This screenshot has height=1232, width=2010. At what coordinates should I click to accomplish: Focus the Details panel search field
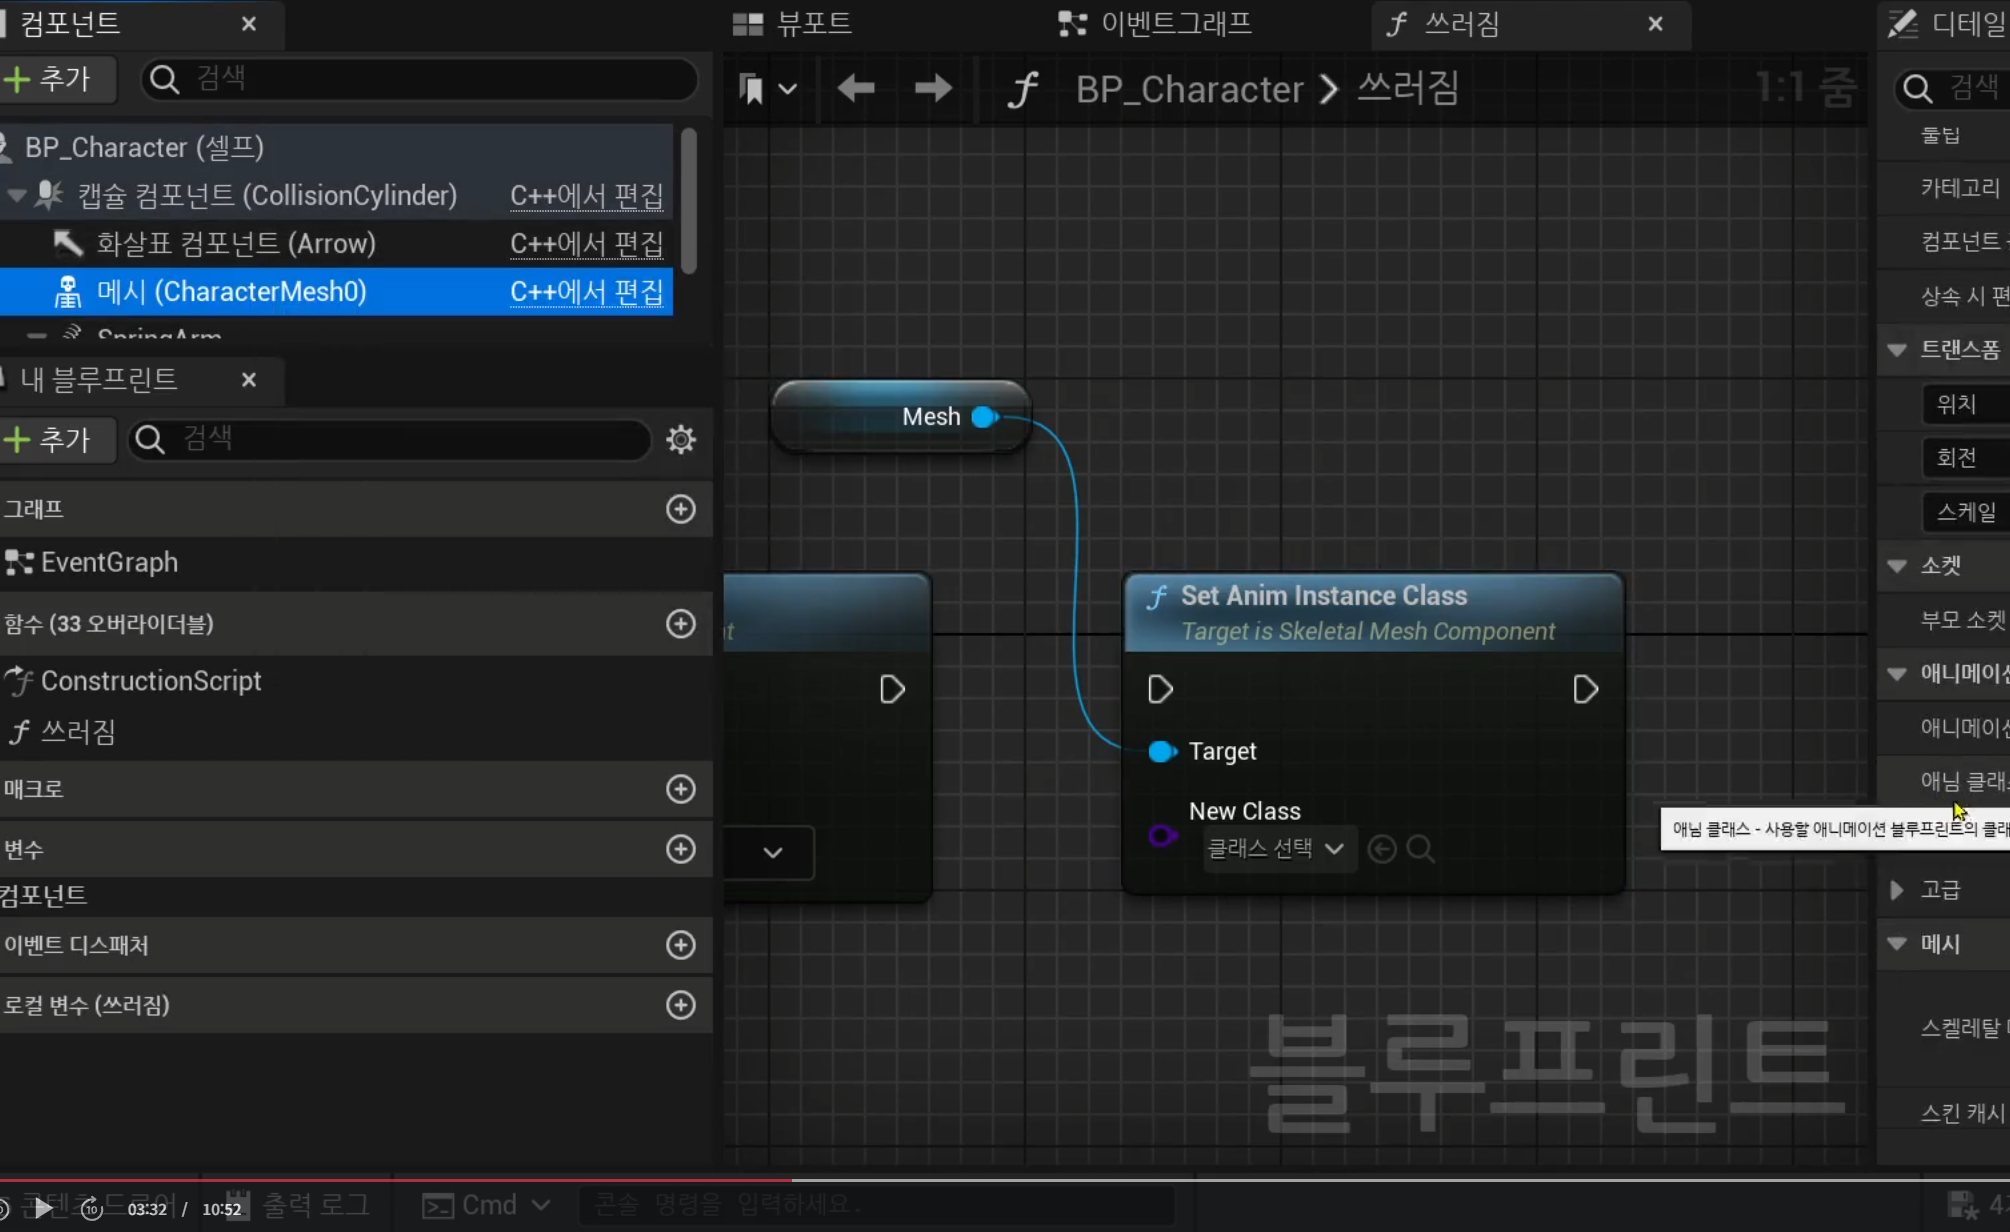pos(1952,89)
